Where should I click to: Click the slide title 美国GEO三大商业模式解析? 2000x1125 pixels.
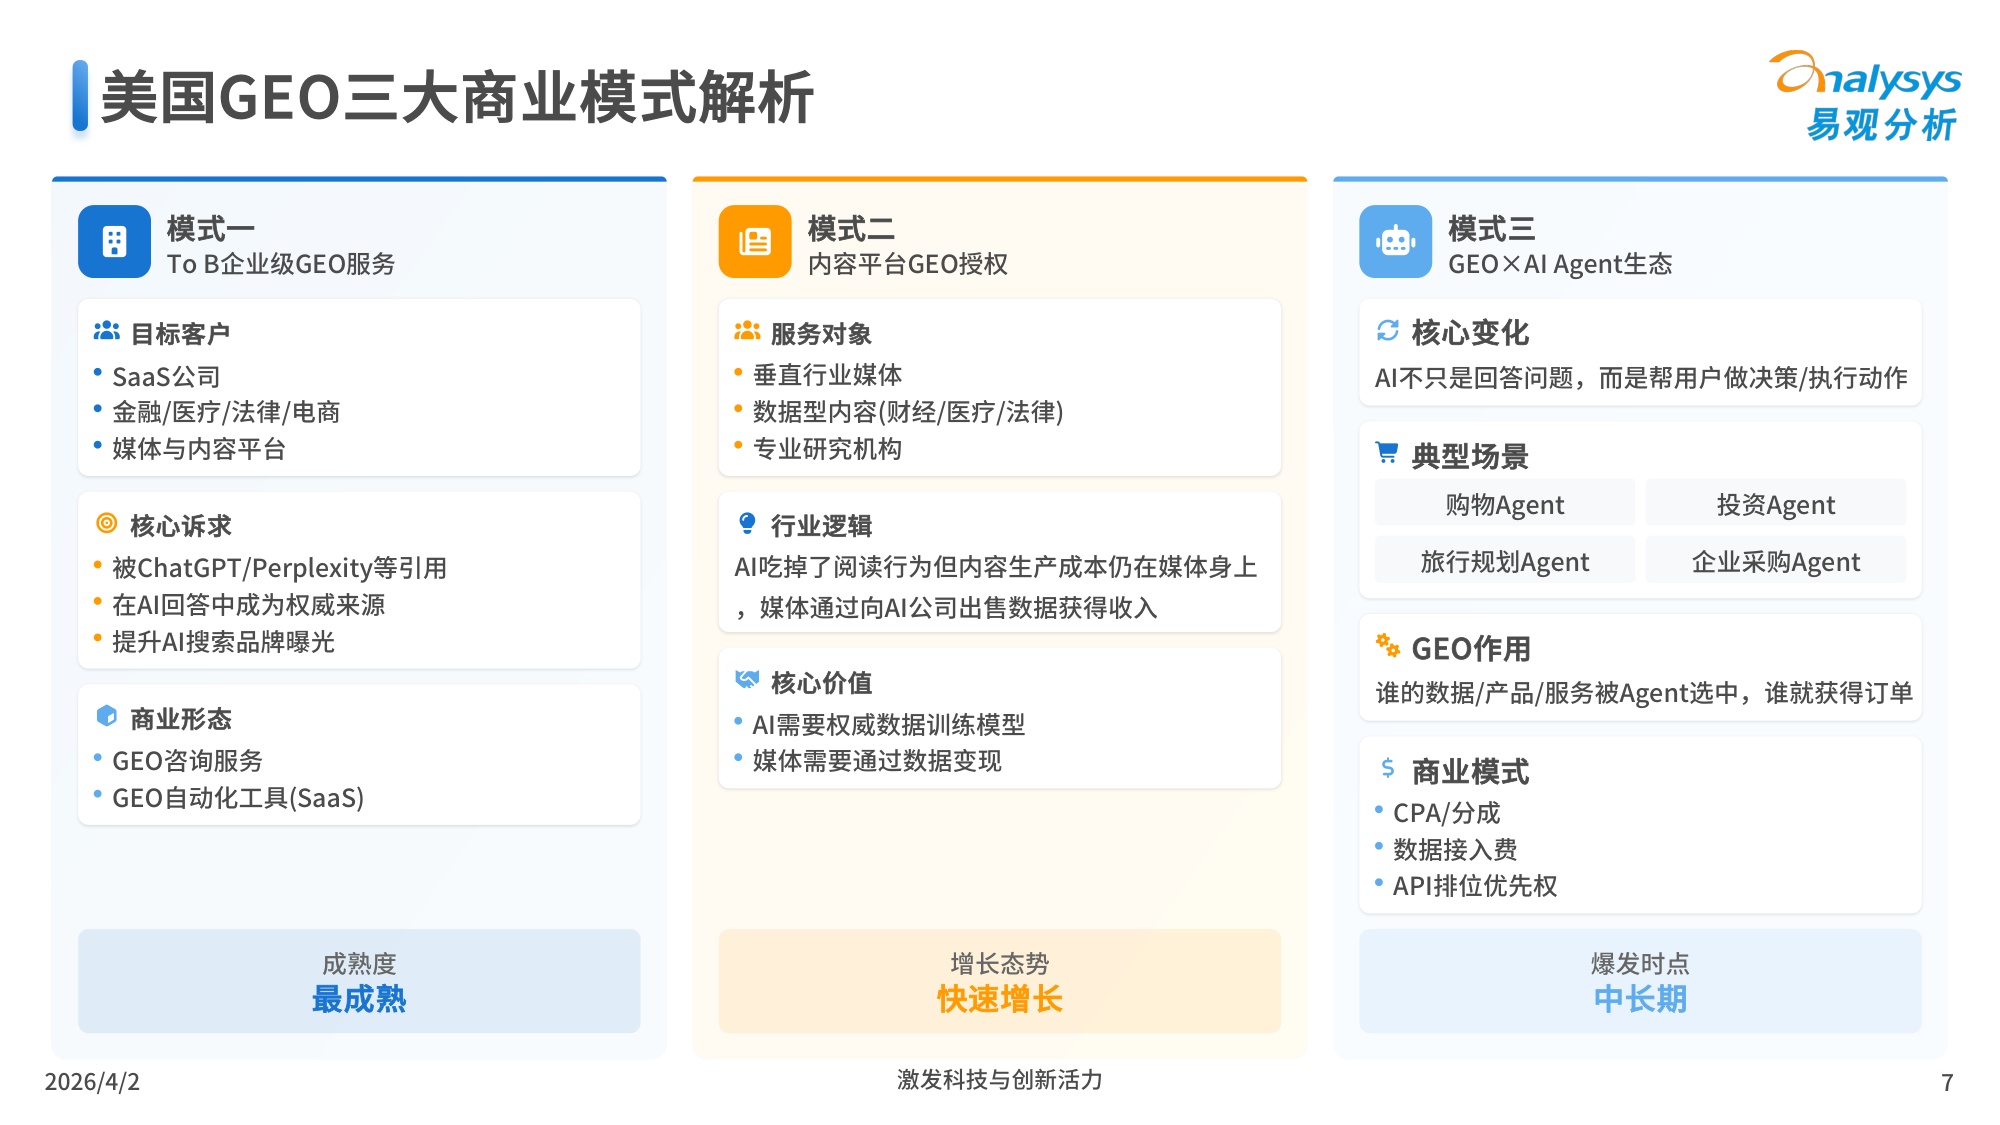[457, 97]
